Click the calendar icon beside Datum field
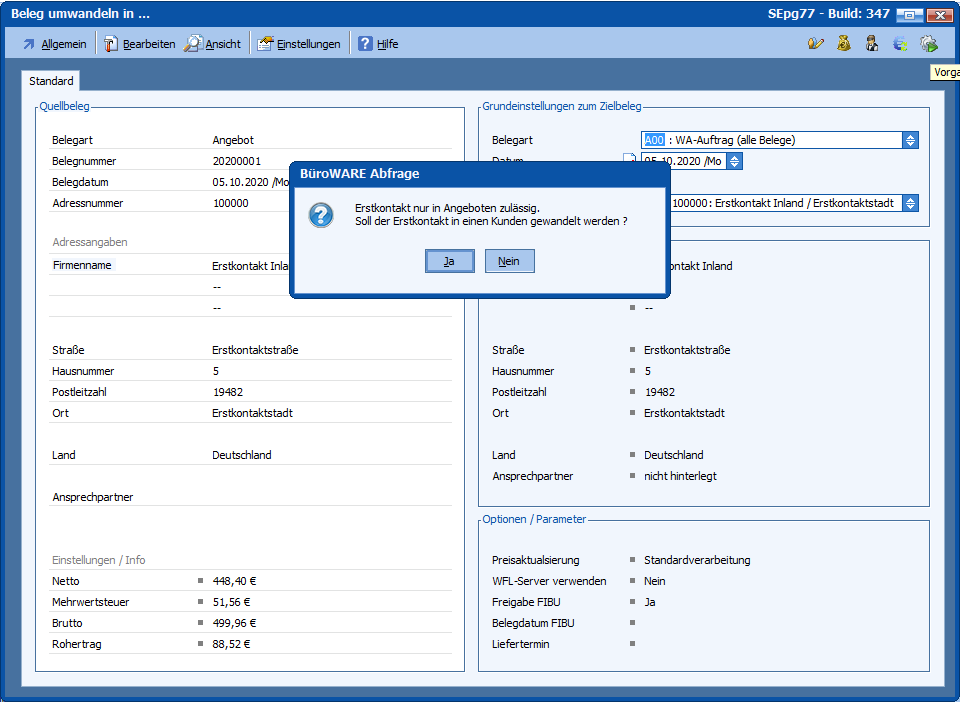This screenshot has width=960, height=702. [630, 161]
